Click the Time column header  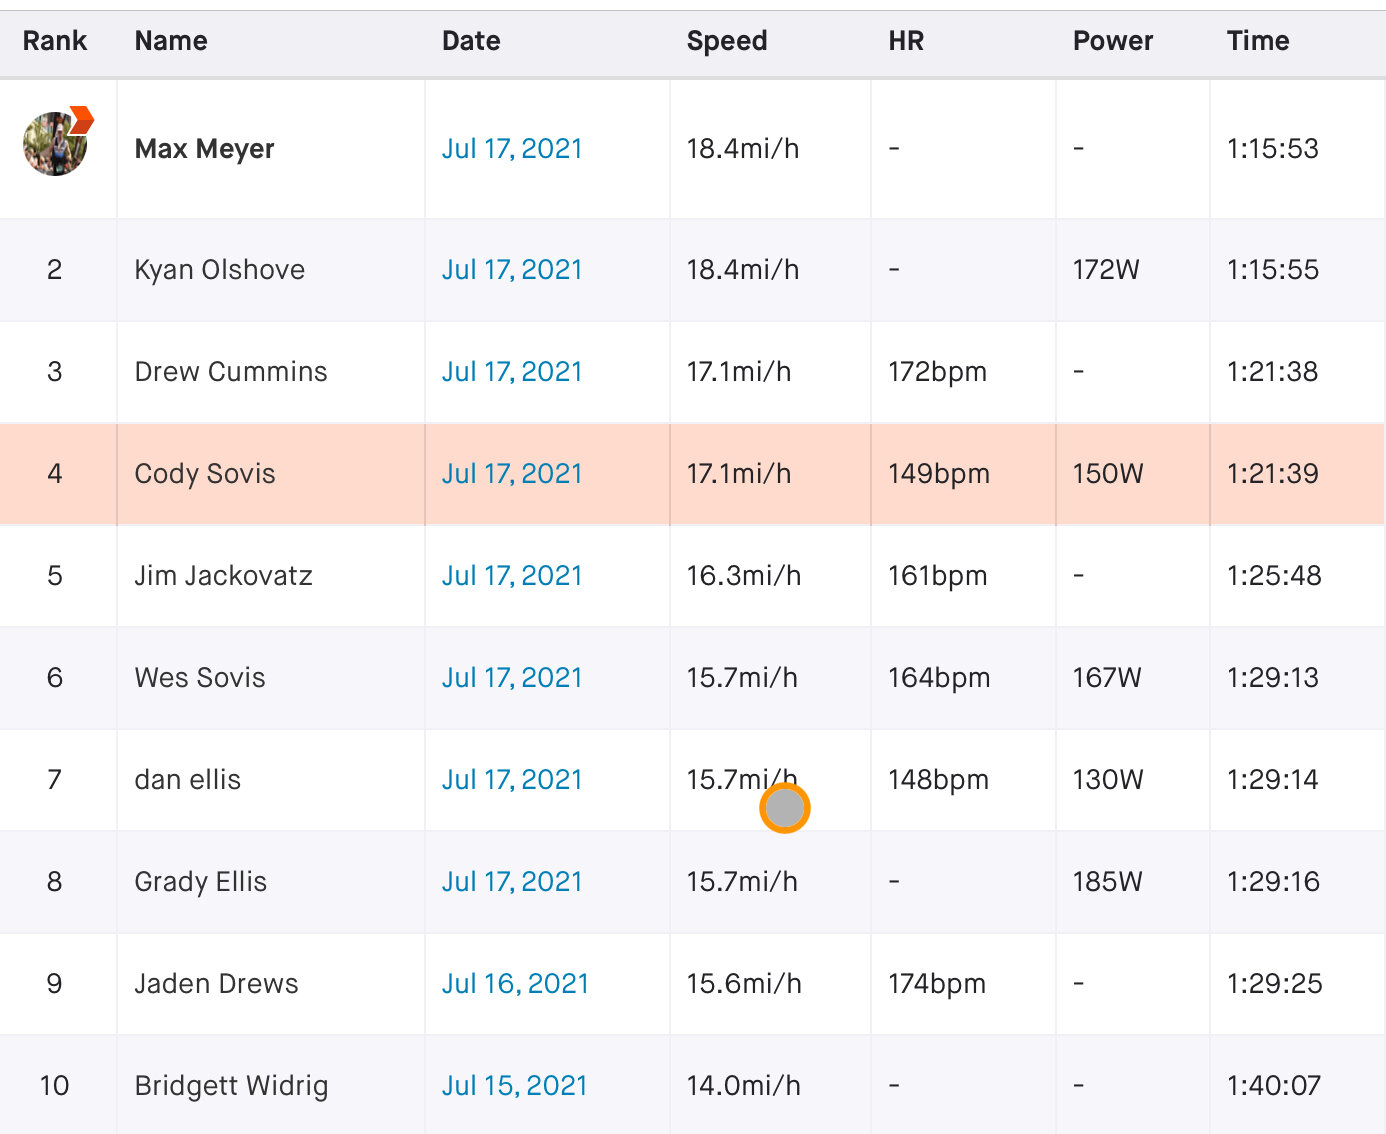click(x=1257, y=41)
